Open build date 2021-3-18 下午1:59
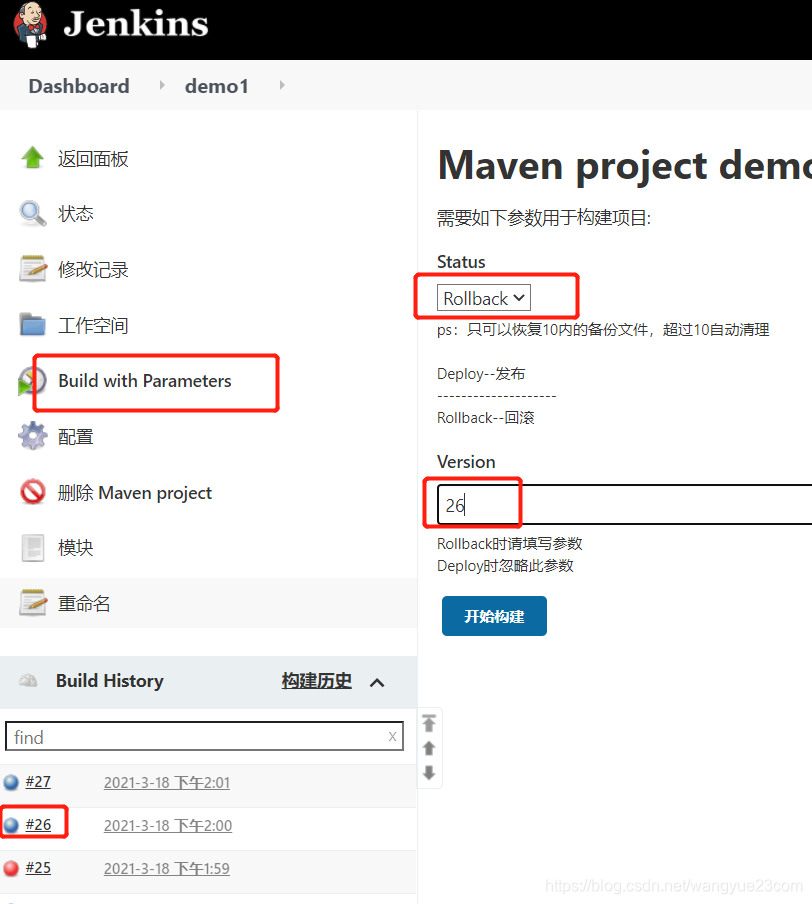Image resolution: width=812 pixels, height=904 pixels. tap(167, 868)
